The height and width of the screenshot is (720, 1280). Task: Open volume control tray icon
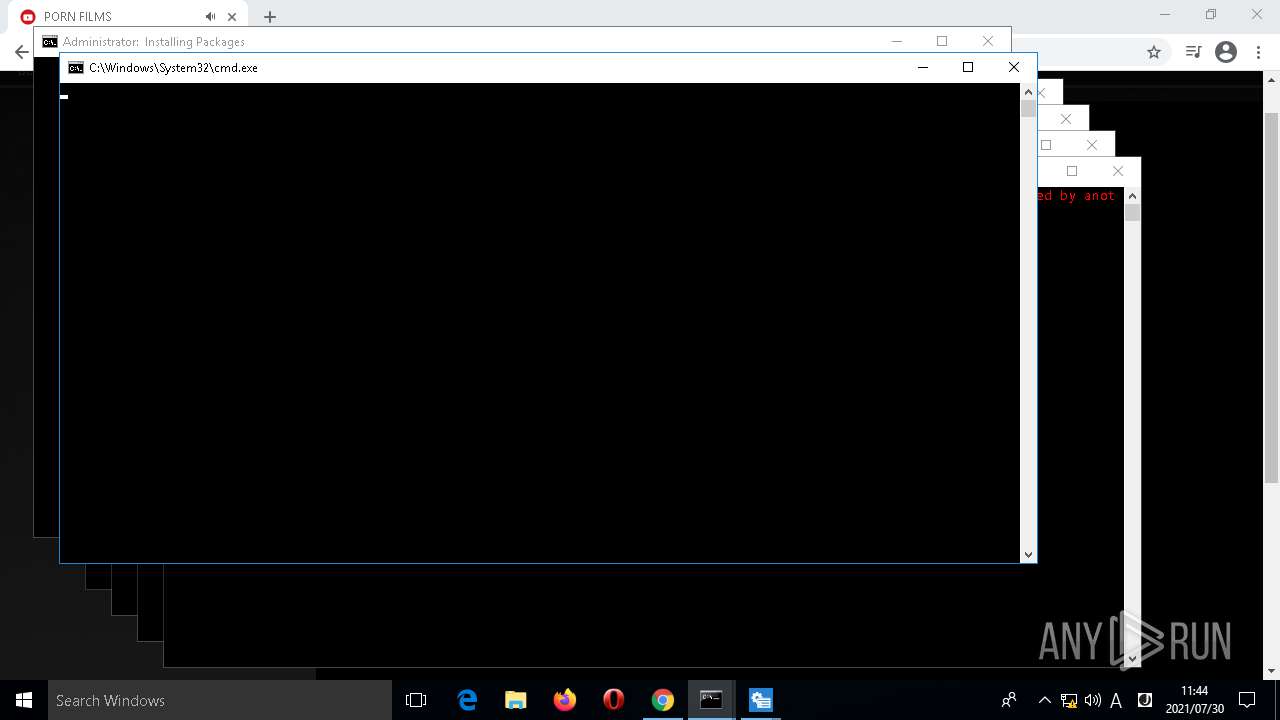[1093, 700]
